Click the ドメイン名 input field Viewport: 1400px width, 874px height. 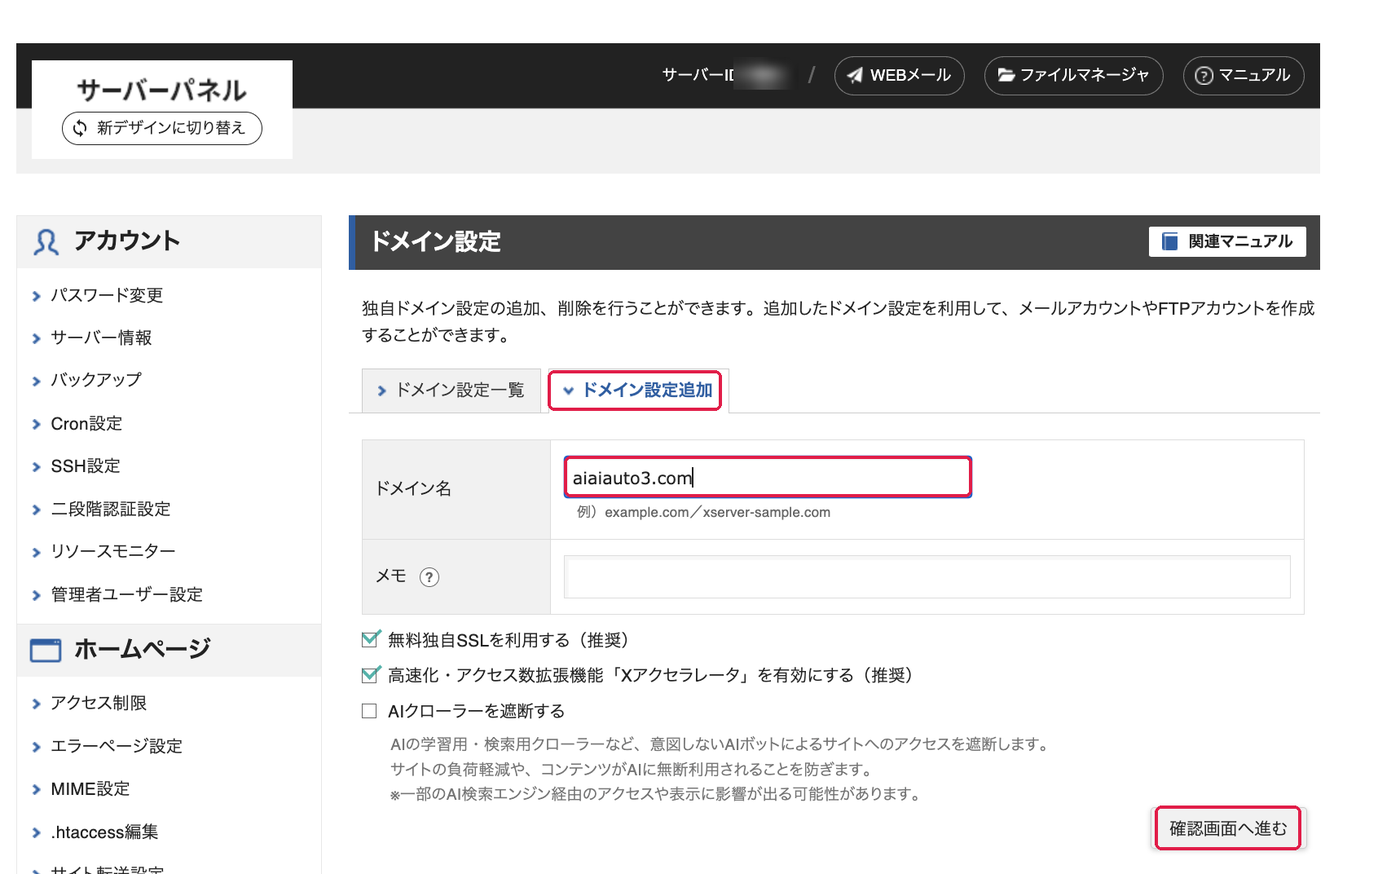pyautogui.click(x=768, y=477)
